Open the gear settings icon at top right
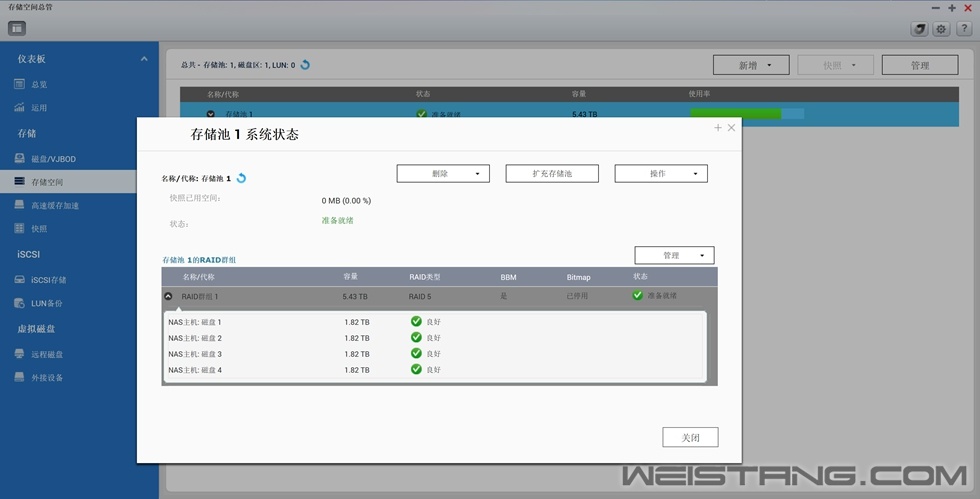Viewport: 980px width, 499px height. 941,29
